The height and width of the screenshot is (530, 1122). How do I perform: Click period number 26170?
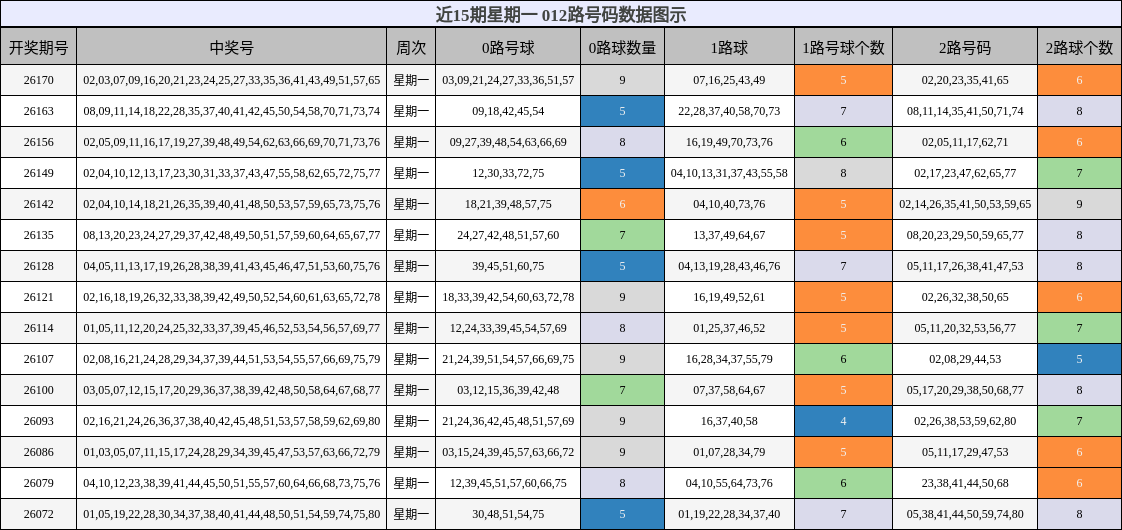[x=39, y=80]
